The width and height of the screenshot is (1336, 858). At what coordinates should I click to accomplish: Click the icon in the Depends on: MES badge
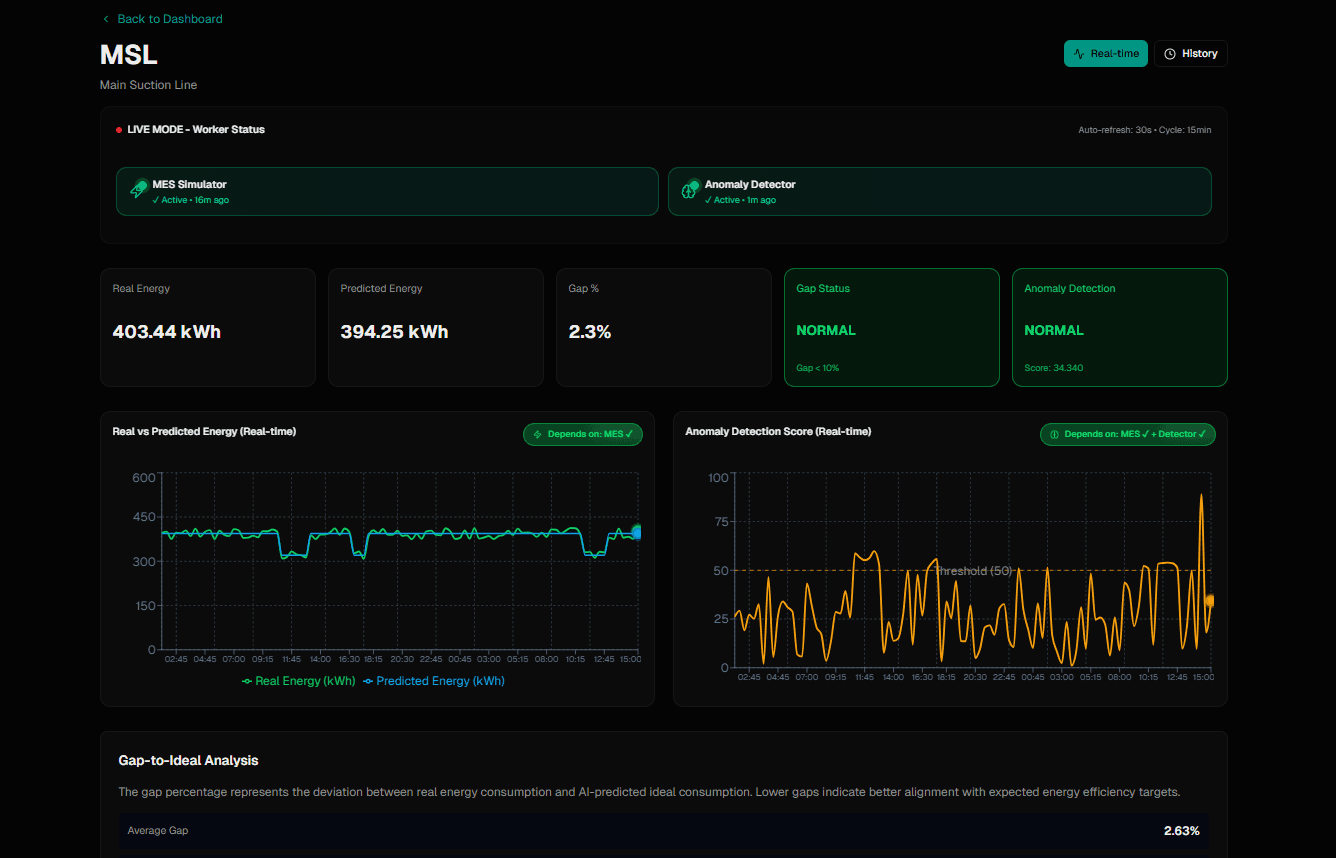pos(537,435)
